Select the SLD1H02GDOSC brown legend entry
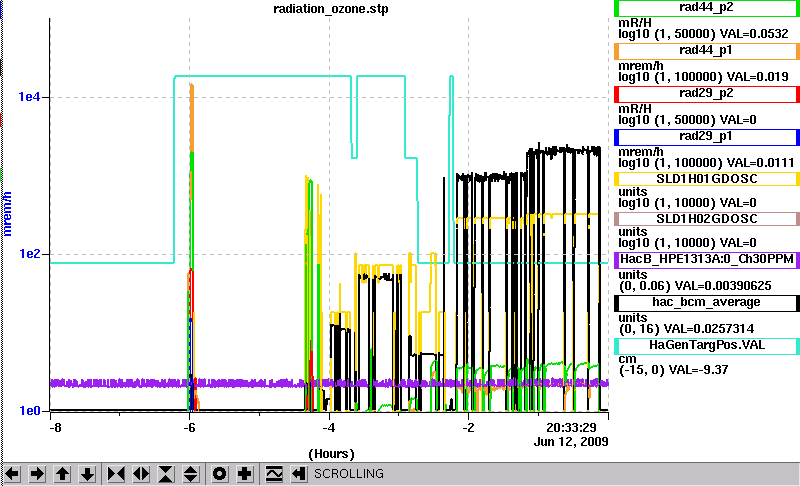 click(x=707, y=219)
